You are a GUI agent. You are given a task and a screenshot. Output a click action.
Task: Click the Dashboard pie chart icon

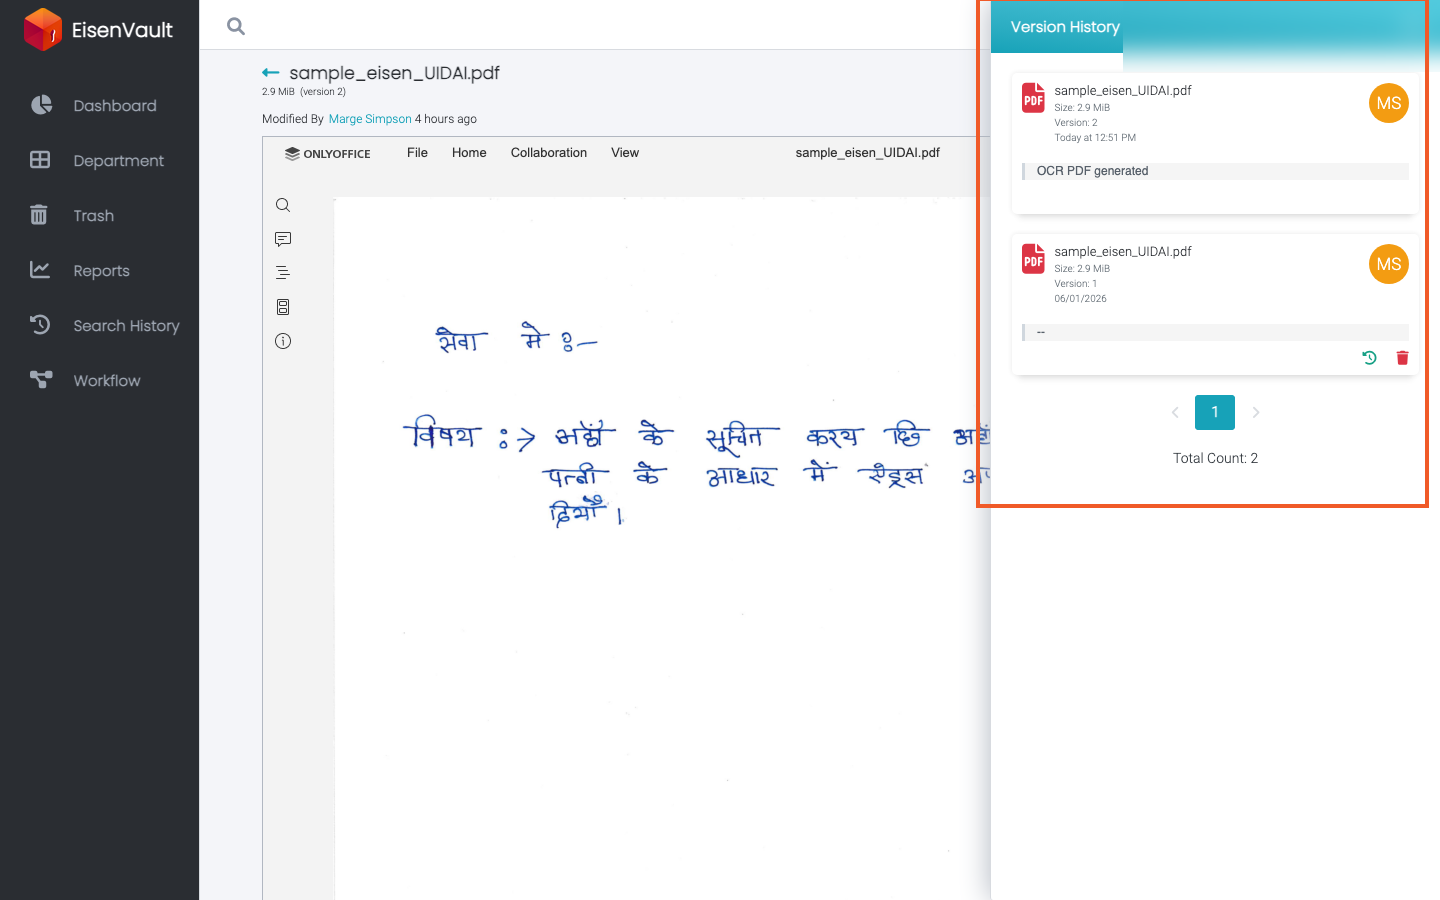pos(41,105)
